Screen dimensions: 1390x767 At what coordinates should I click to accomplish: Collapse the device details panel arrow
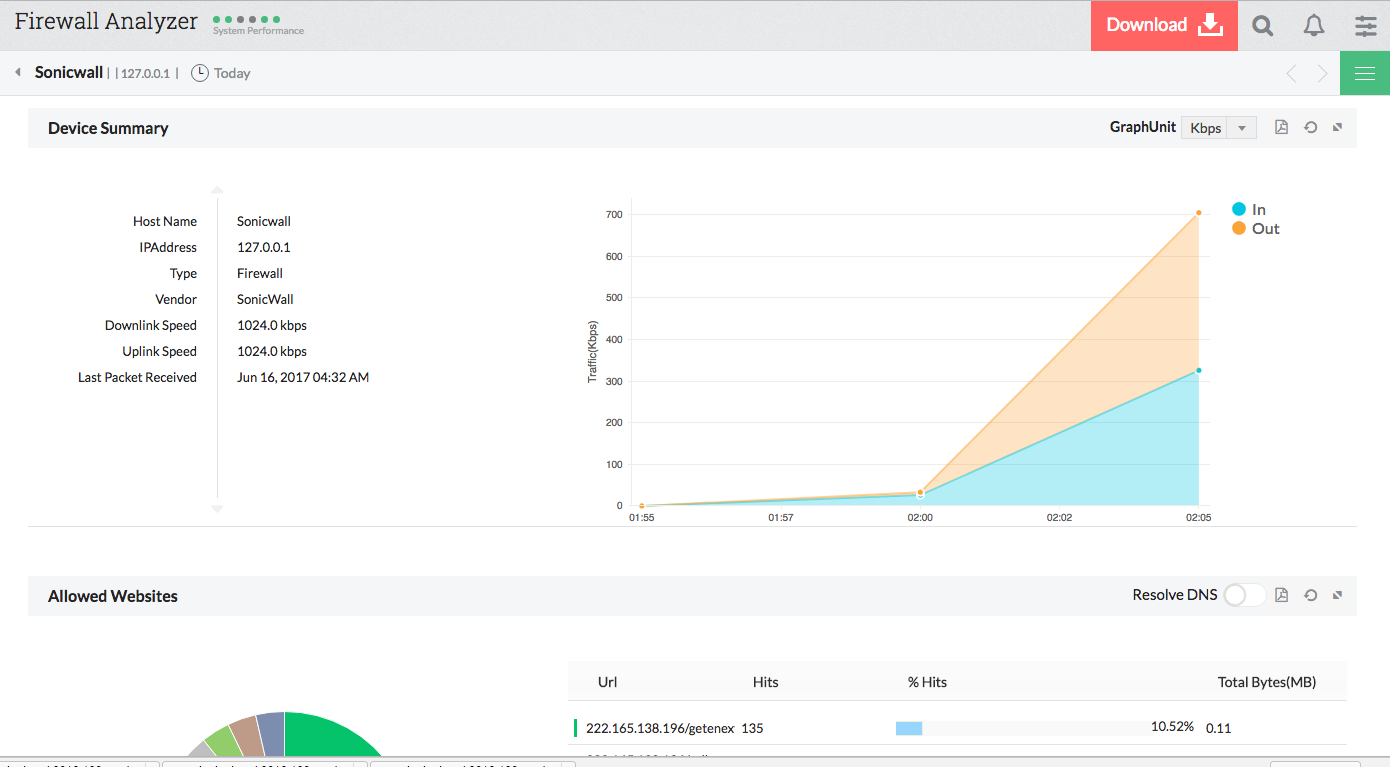point(217,189)
